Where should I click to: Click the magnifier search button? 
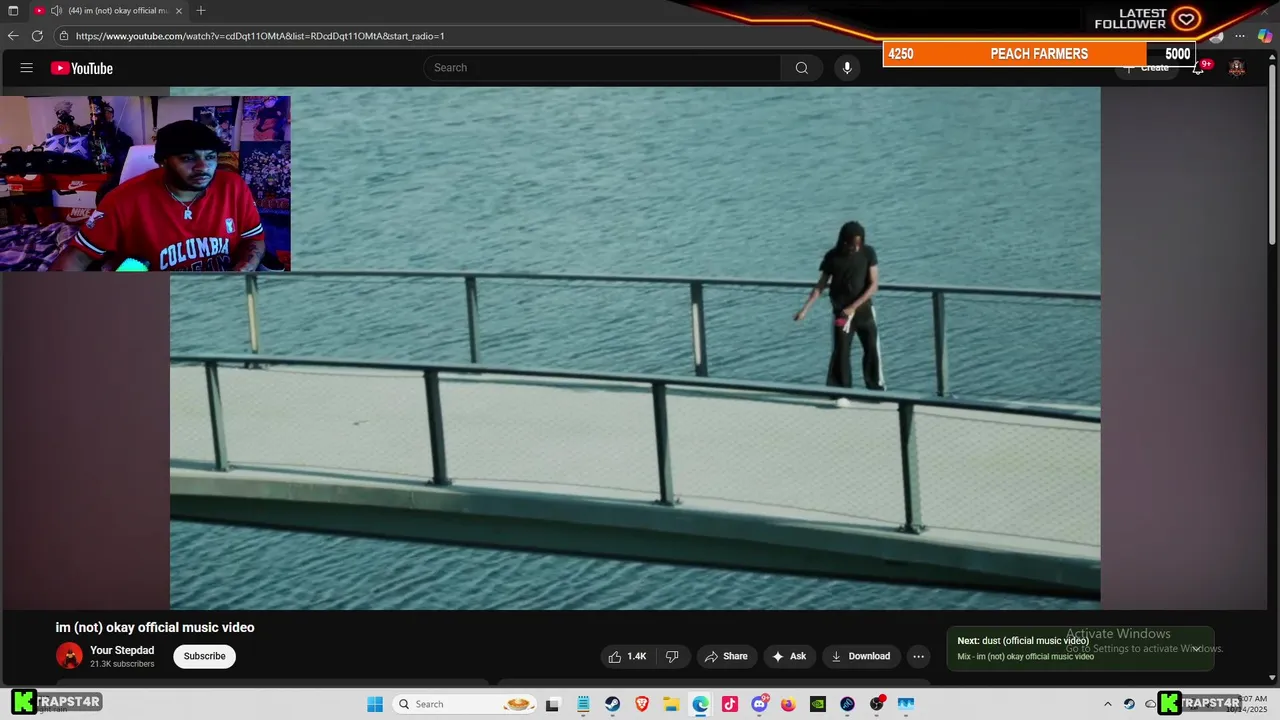(x=801, y=68)
